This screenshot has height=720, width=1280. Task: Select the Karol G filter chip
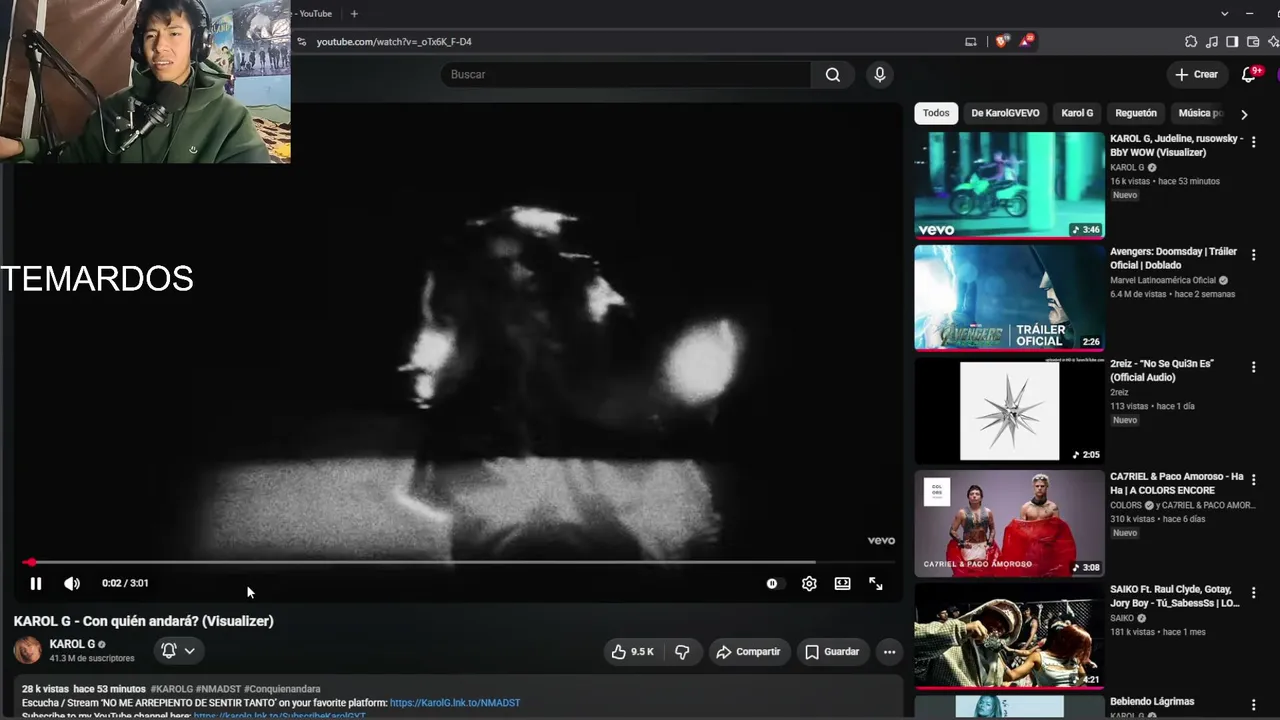coord(1077,113)
